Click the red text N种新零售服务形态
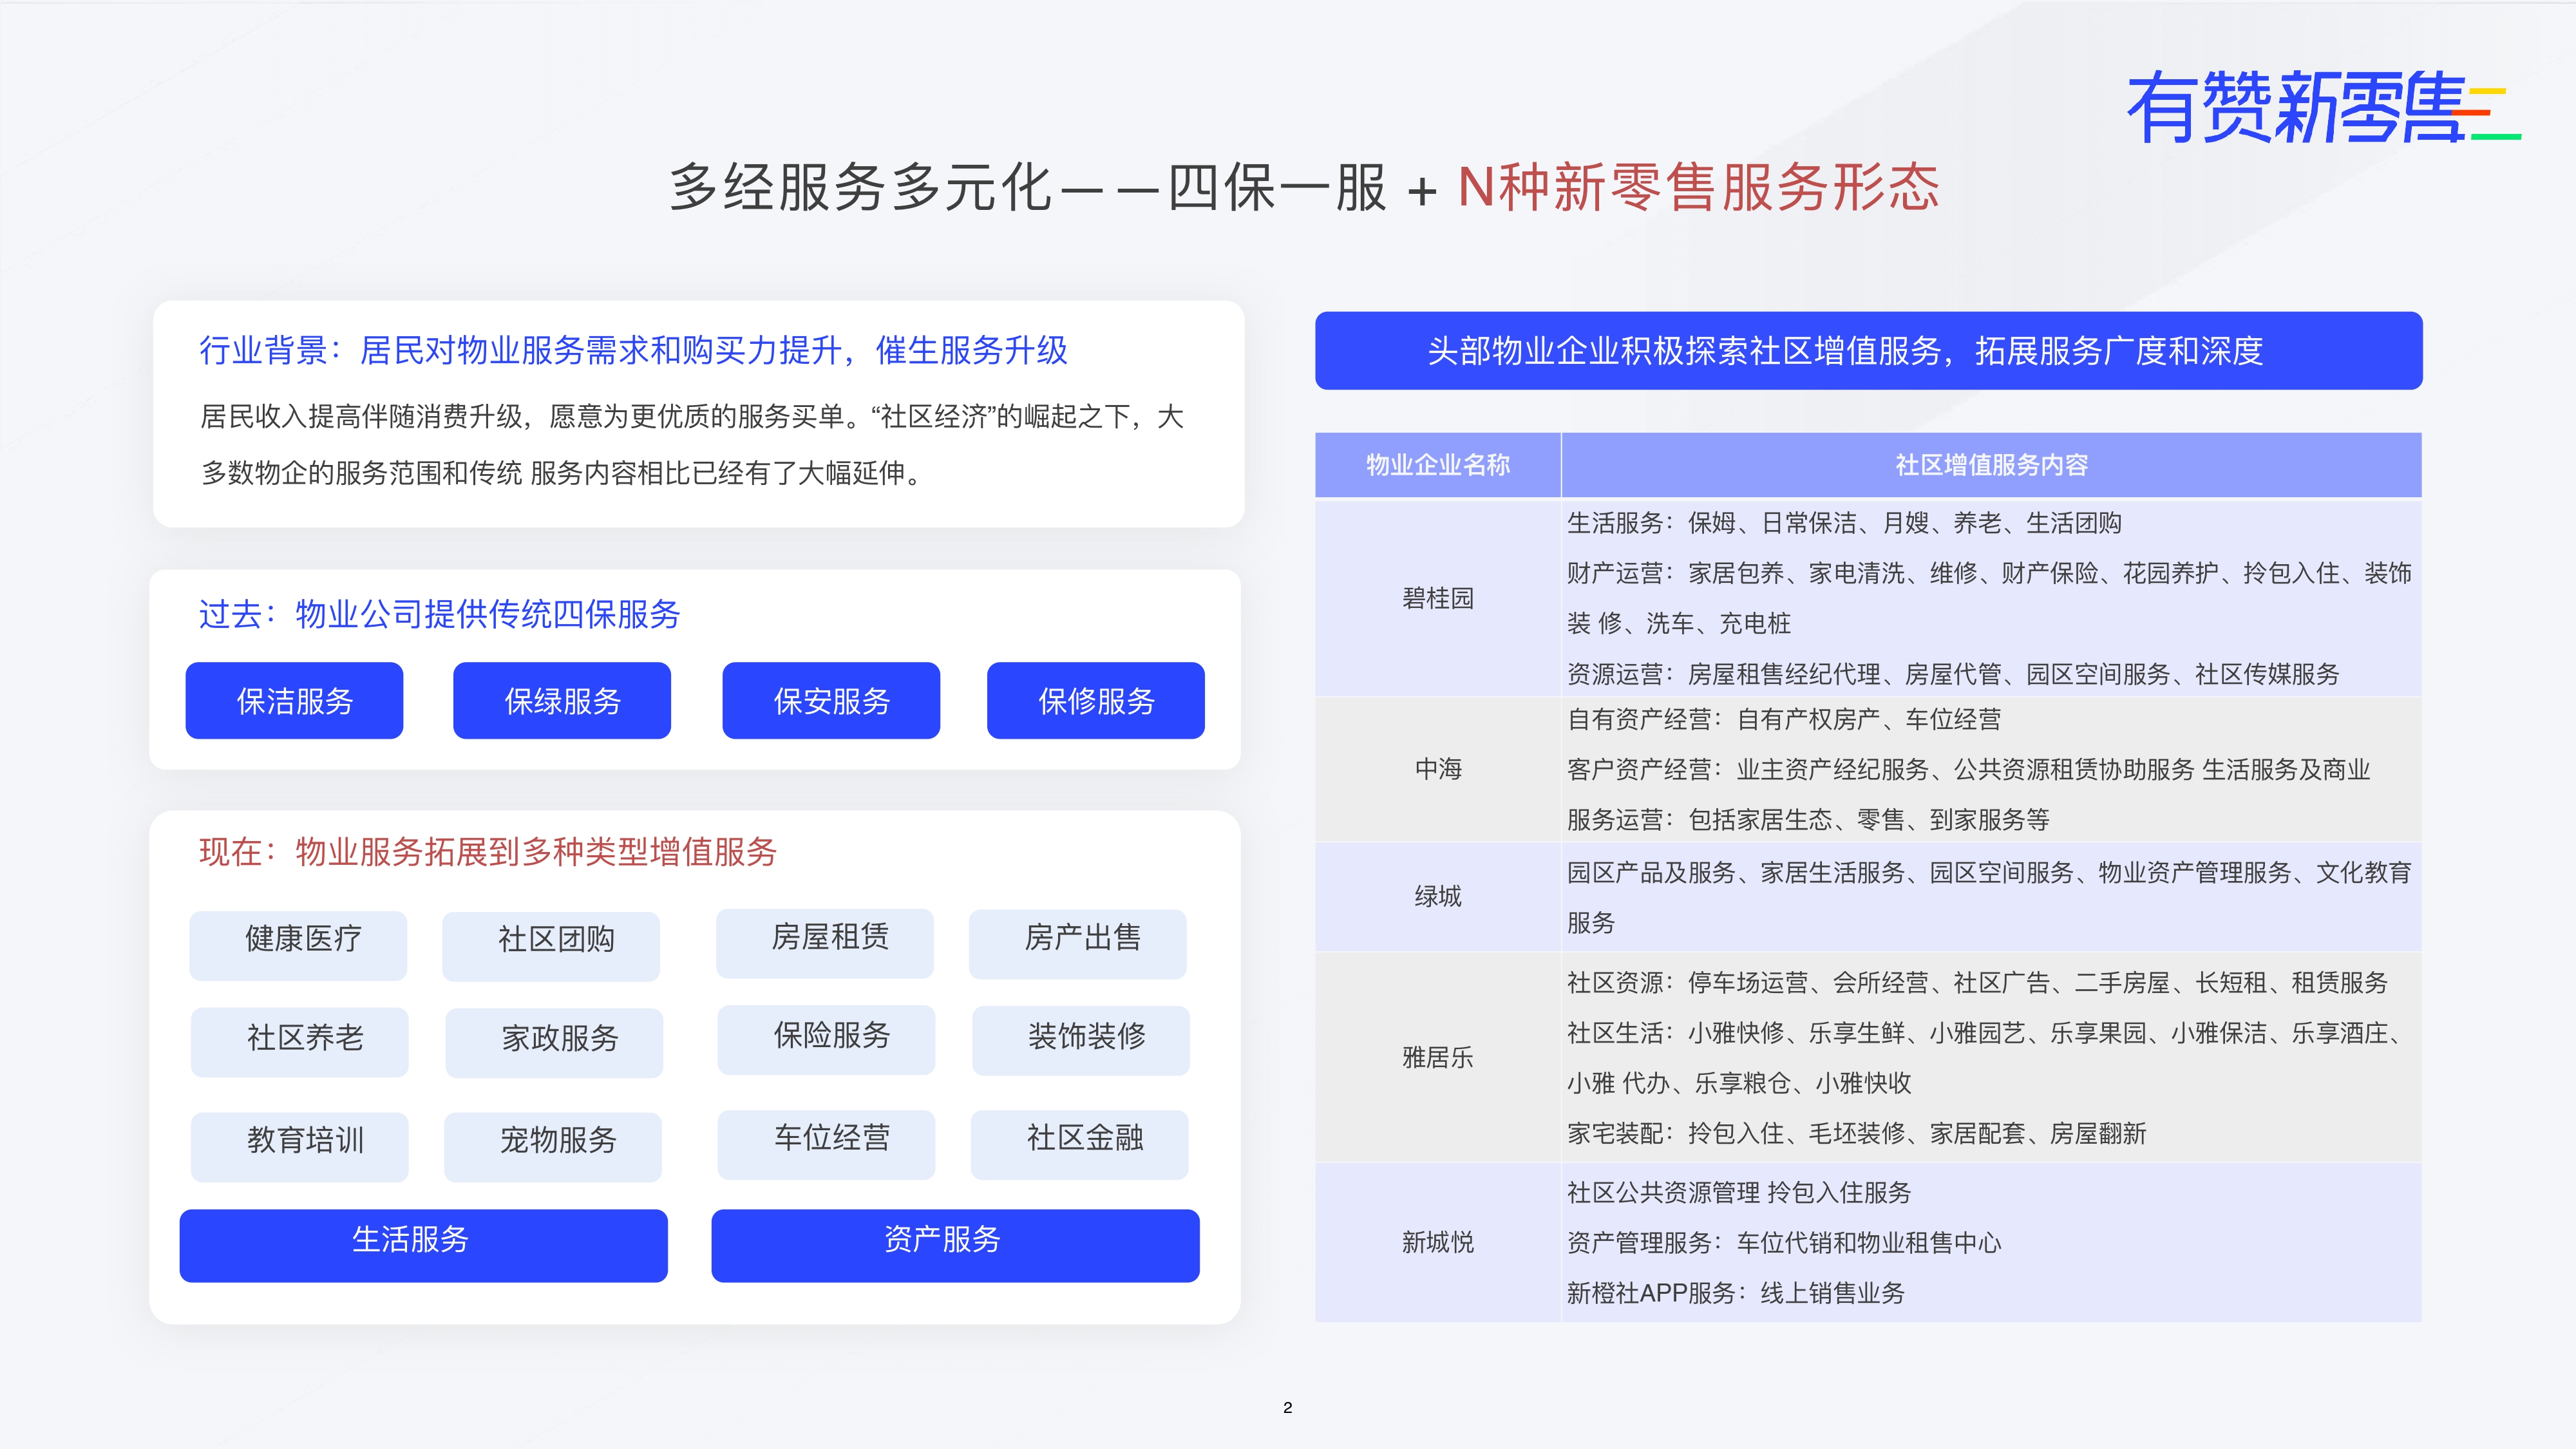 click(1698, 188)
